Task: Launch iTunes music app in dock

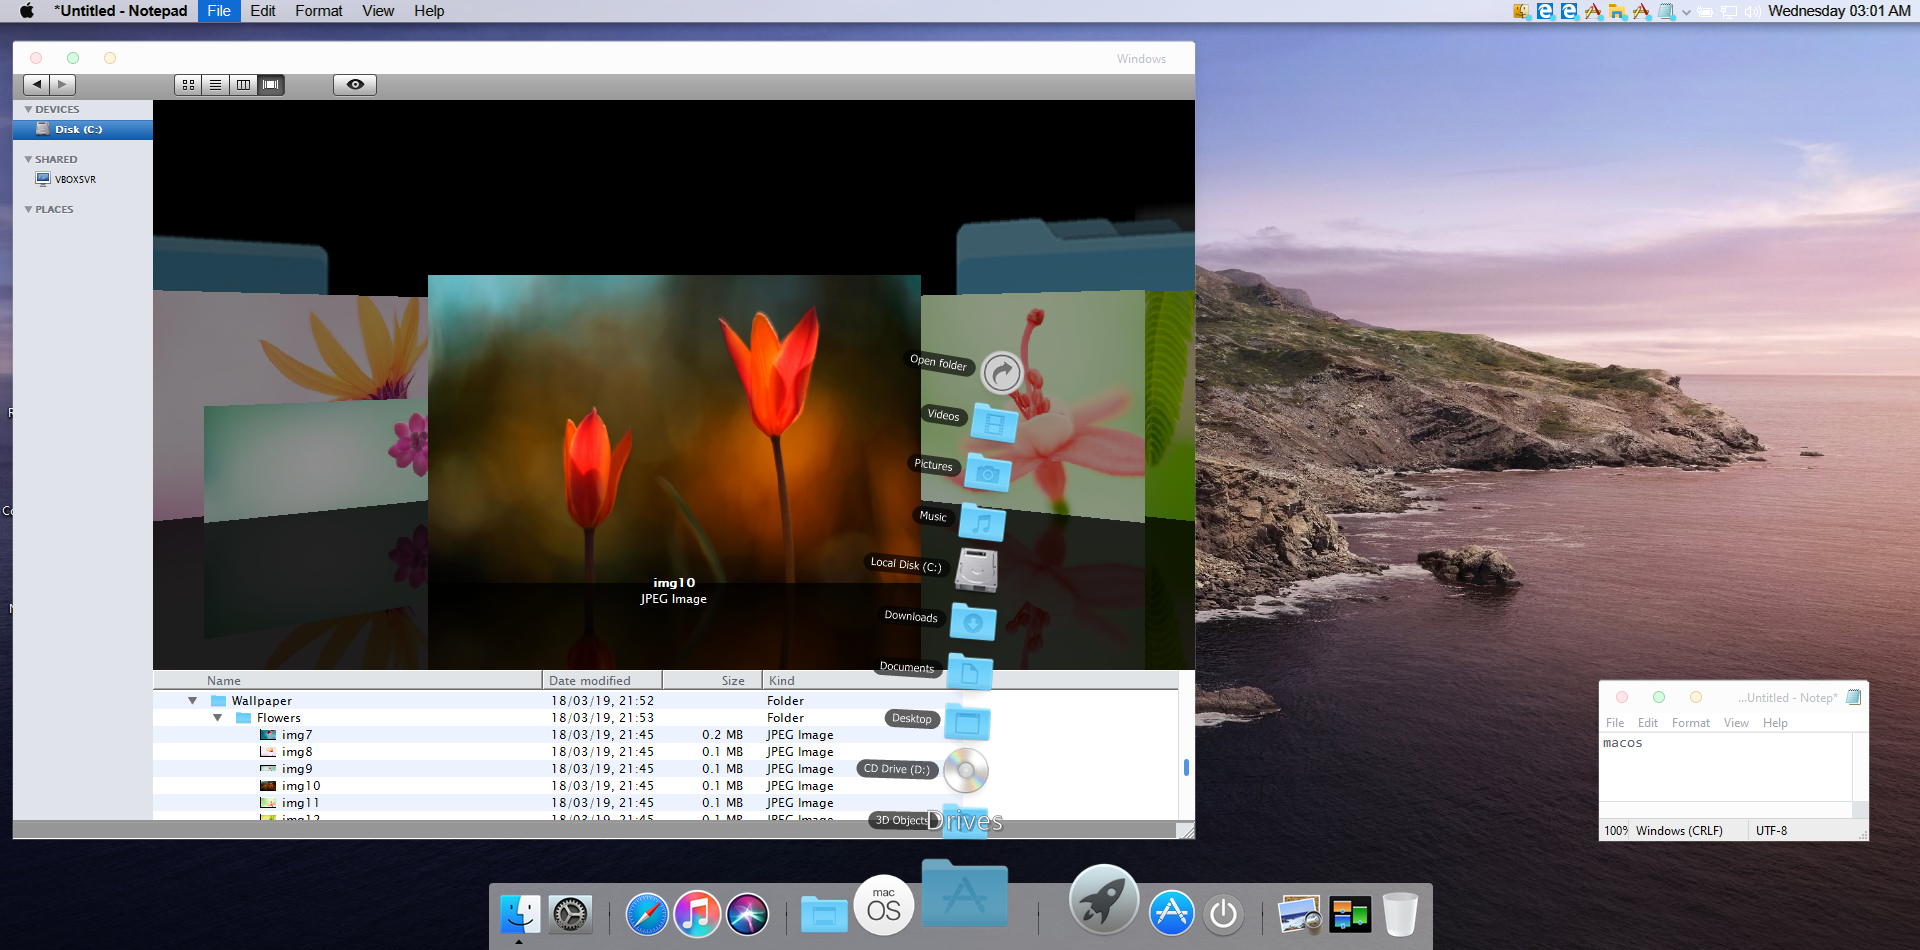Action: point(697,914)
